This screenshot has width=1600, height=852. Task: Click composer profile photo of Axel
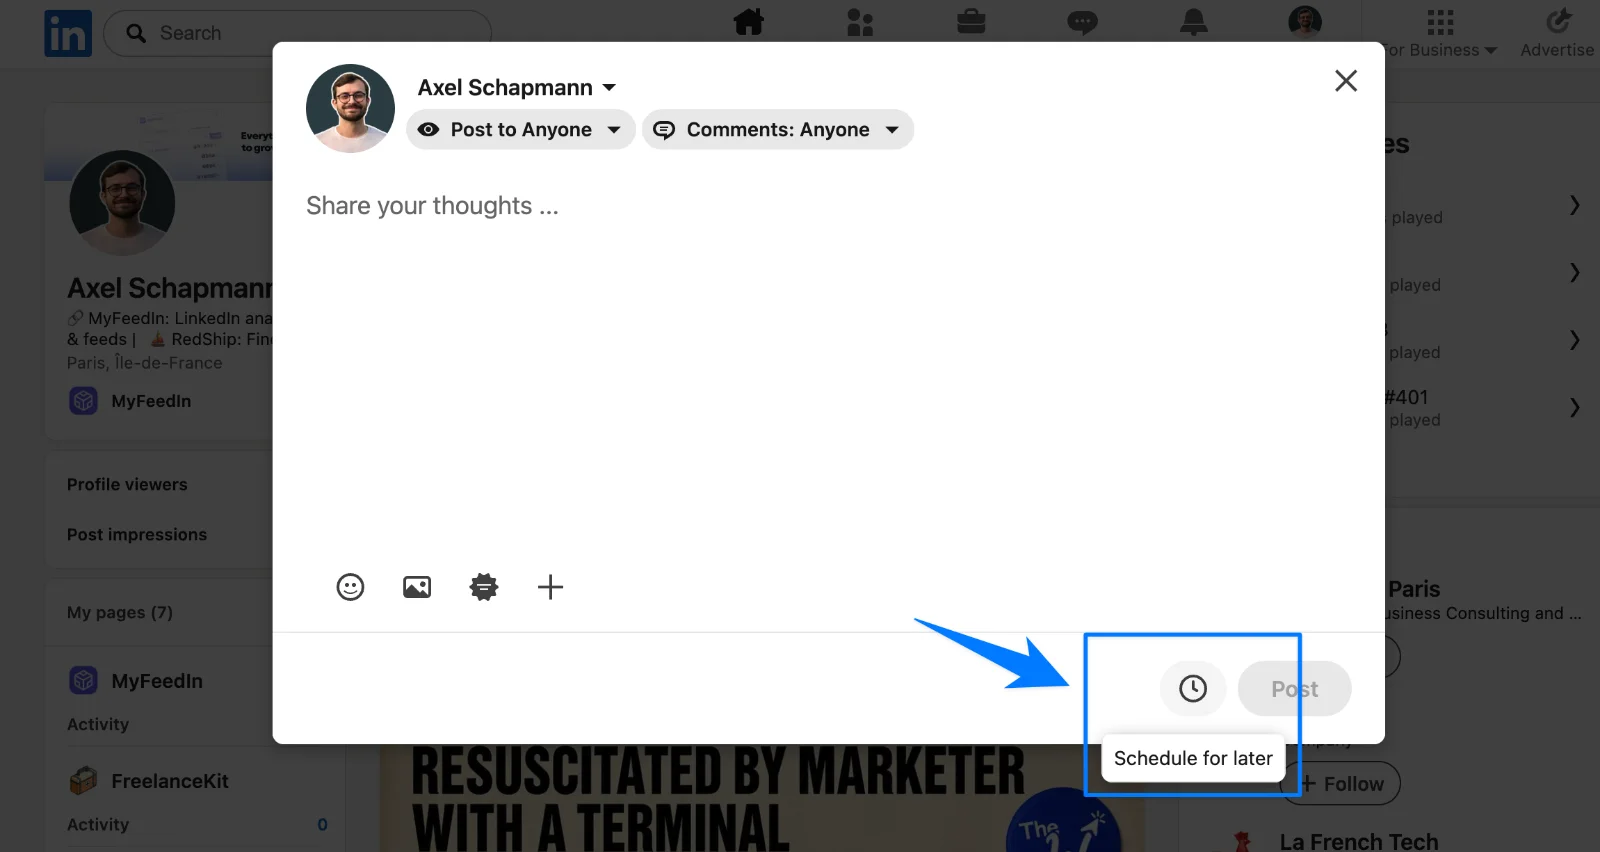[350, 108]
